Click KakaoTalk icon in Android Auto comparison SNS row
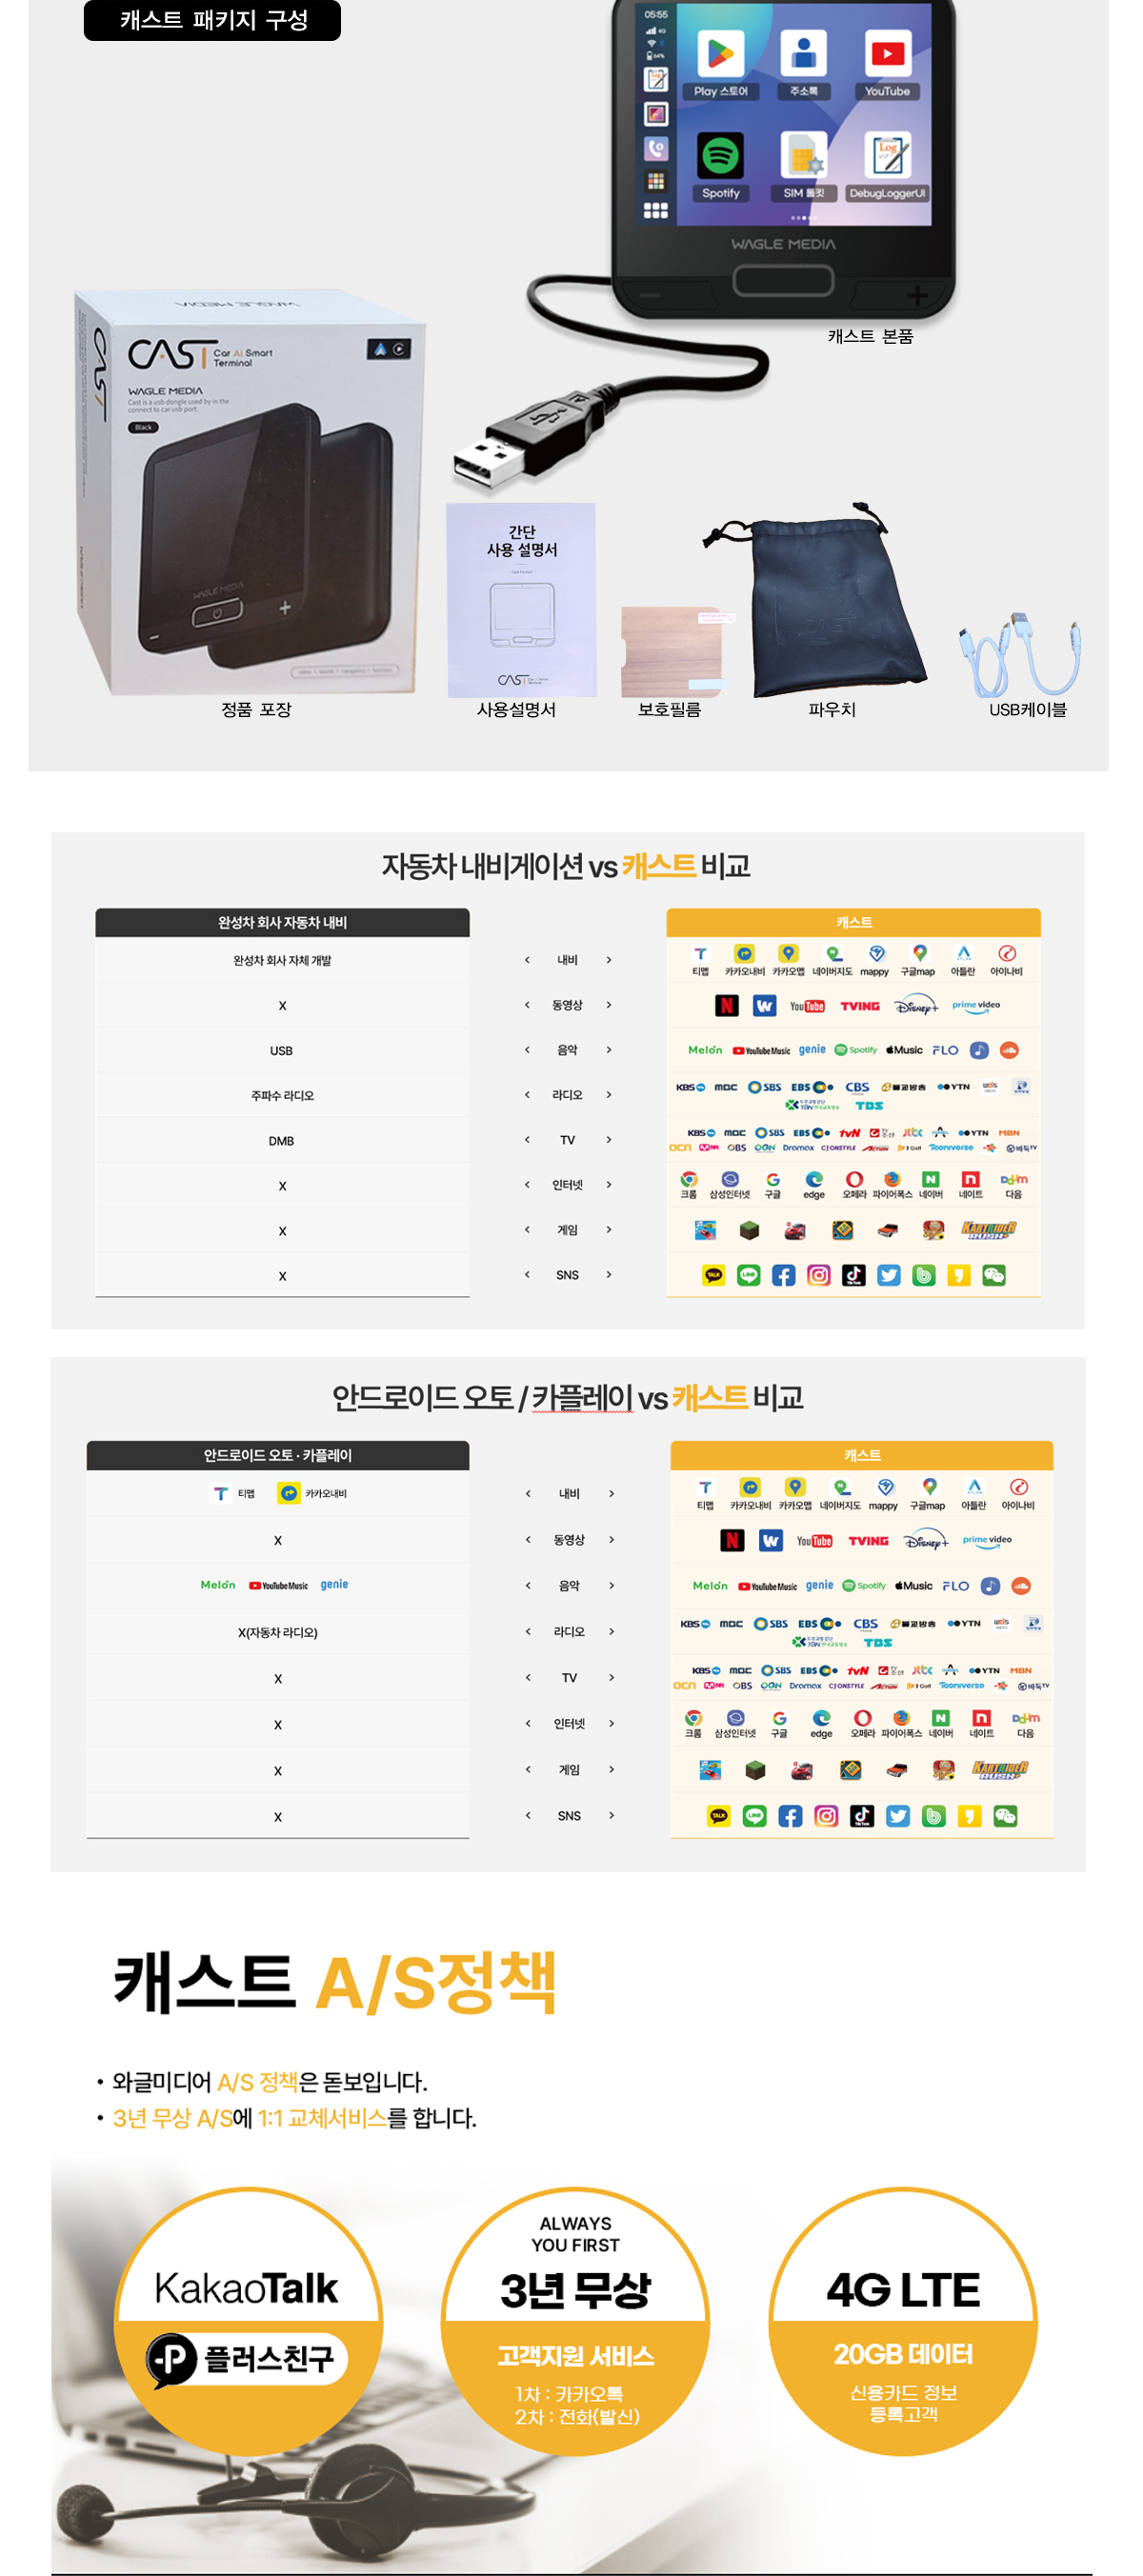This screenshot has width=1143, height=2576. click(x=718, y=1816)
